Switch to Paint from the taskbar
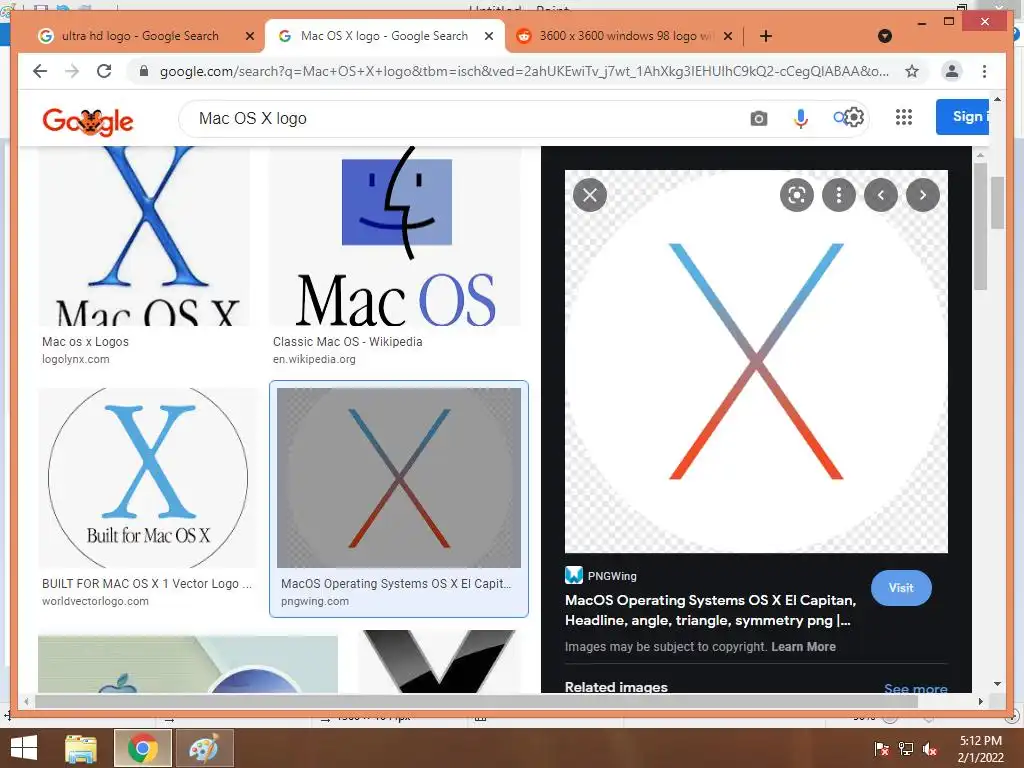 click(x=204, y=748)
